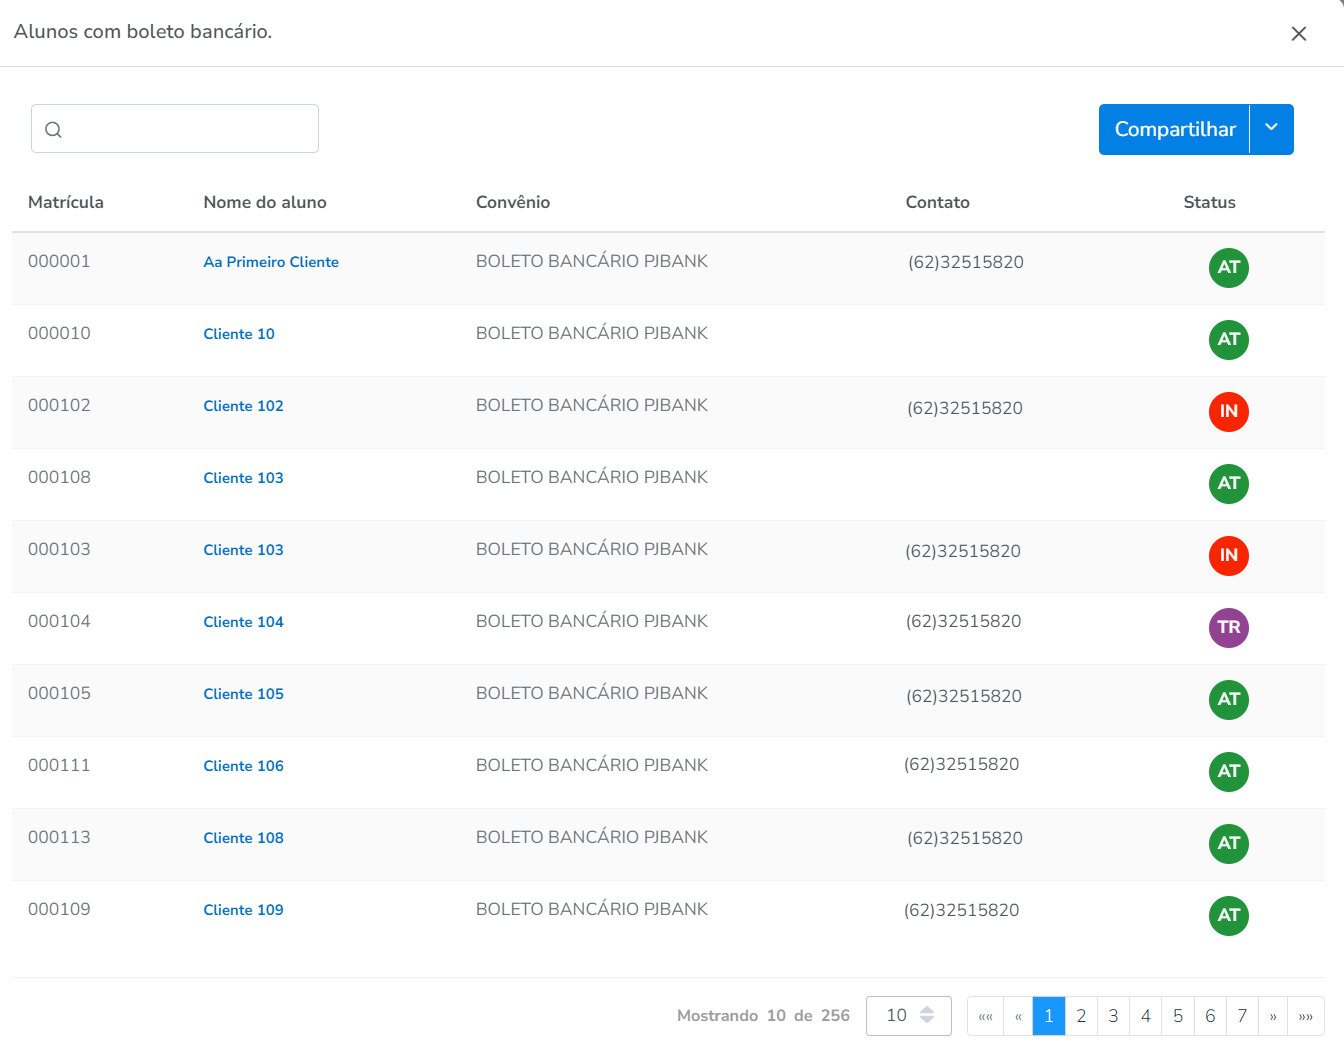Viewport: 1344px width, 1042px height.
Task: Close the Alunos com boleto bancário dialog
Action: click(x=1298, y=34)
